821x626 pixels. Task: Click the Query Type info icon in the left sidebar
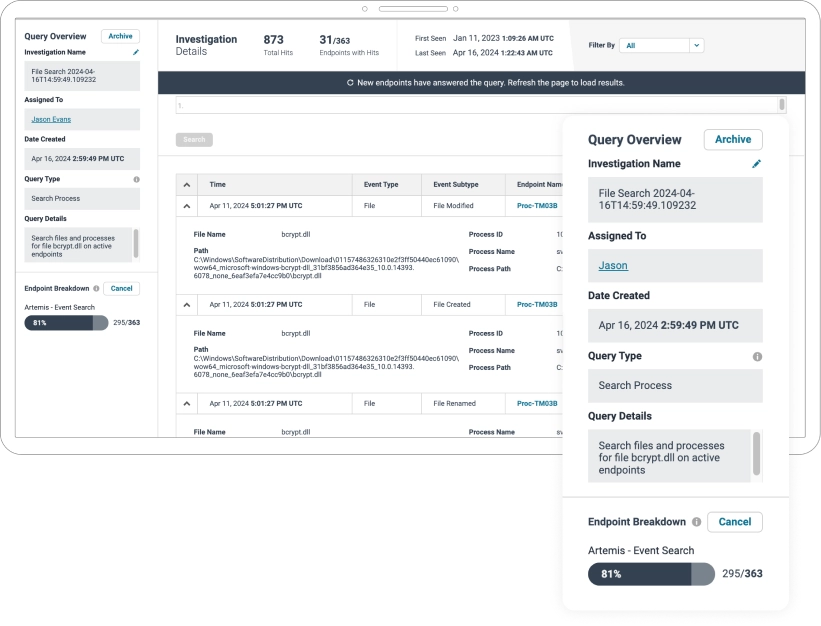(136, 179)
